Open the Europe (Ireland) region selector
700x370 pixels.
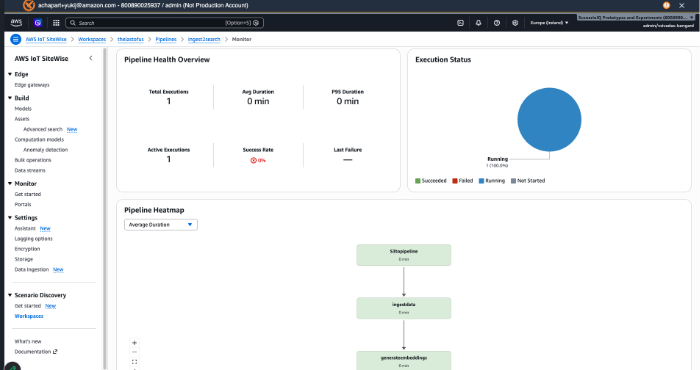[x=549, y=23]
